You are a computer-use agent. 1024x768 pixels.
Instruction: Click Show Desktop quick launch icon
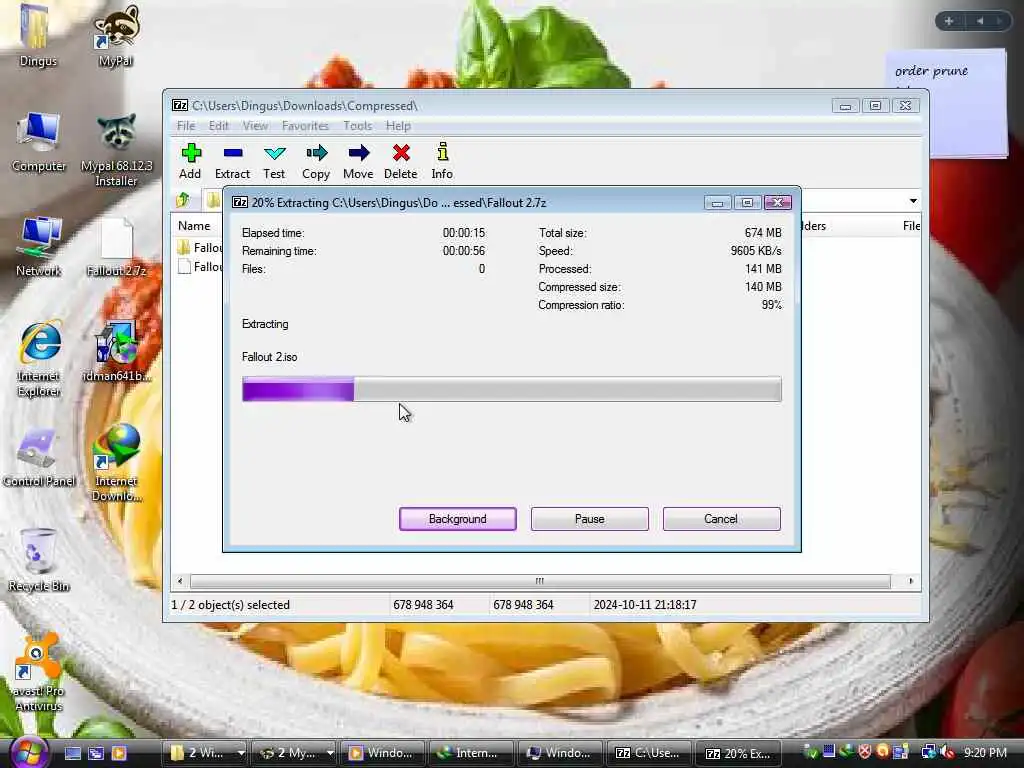coord(72,754)
